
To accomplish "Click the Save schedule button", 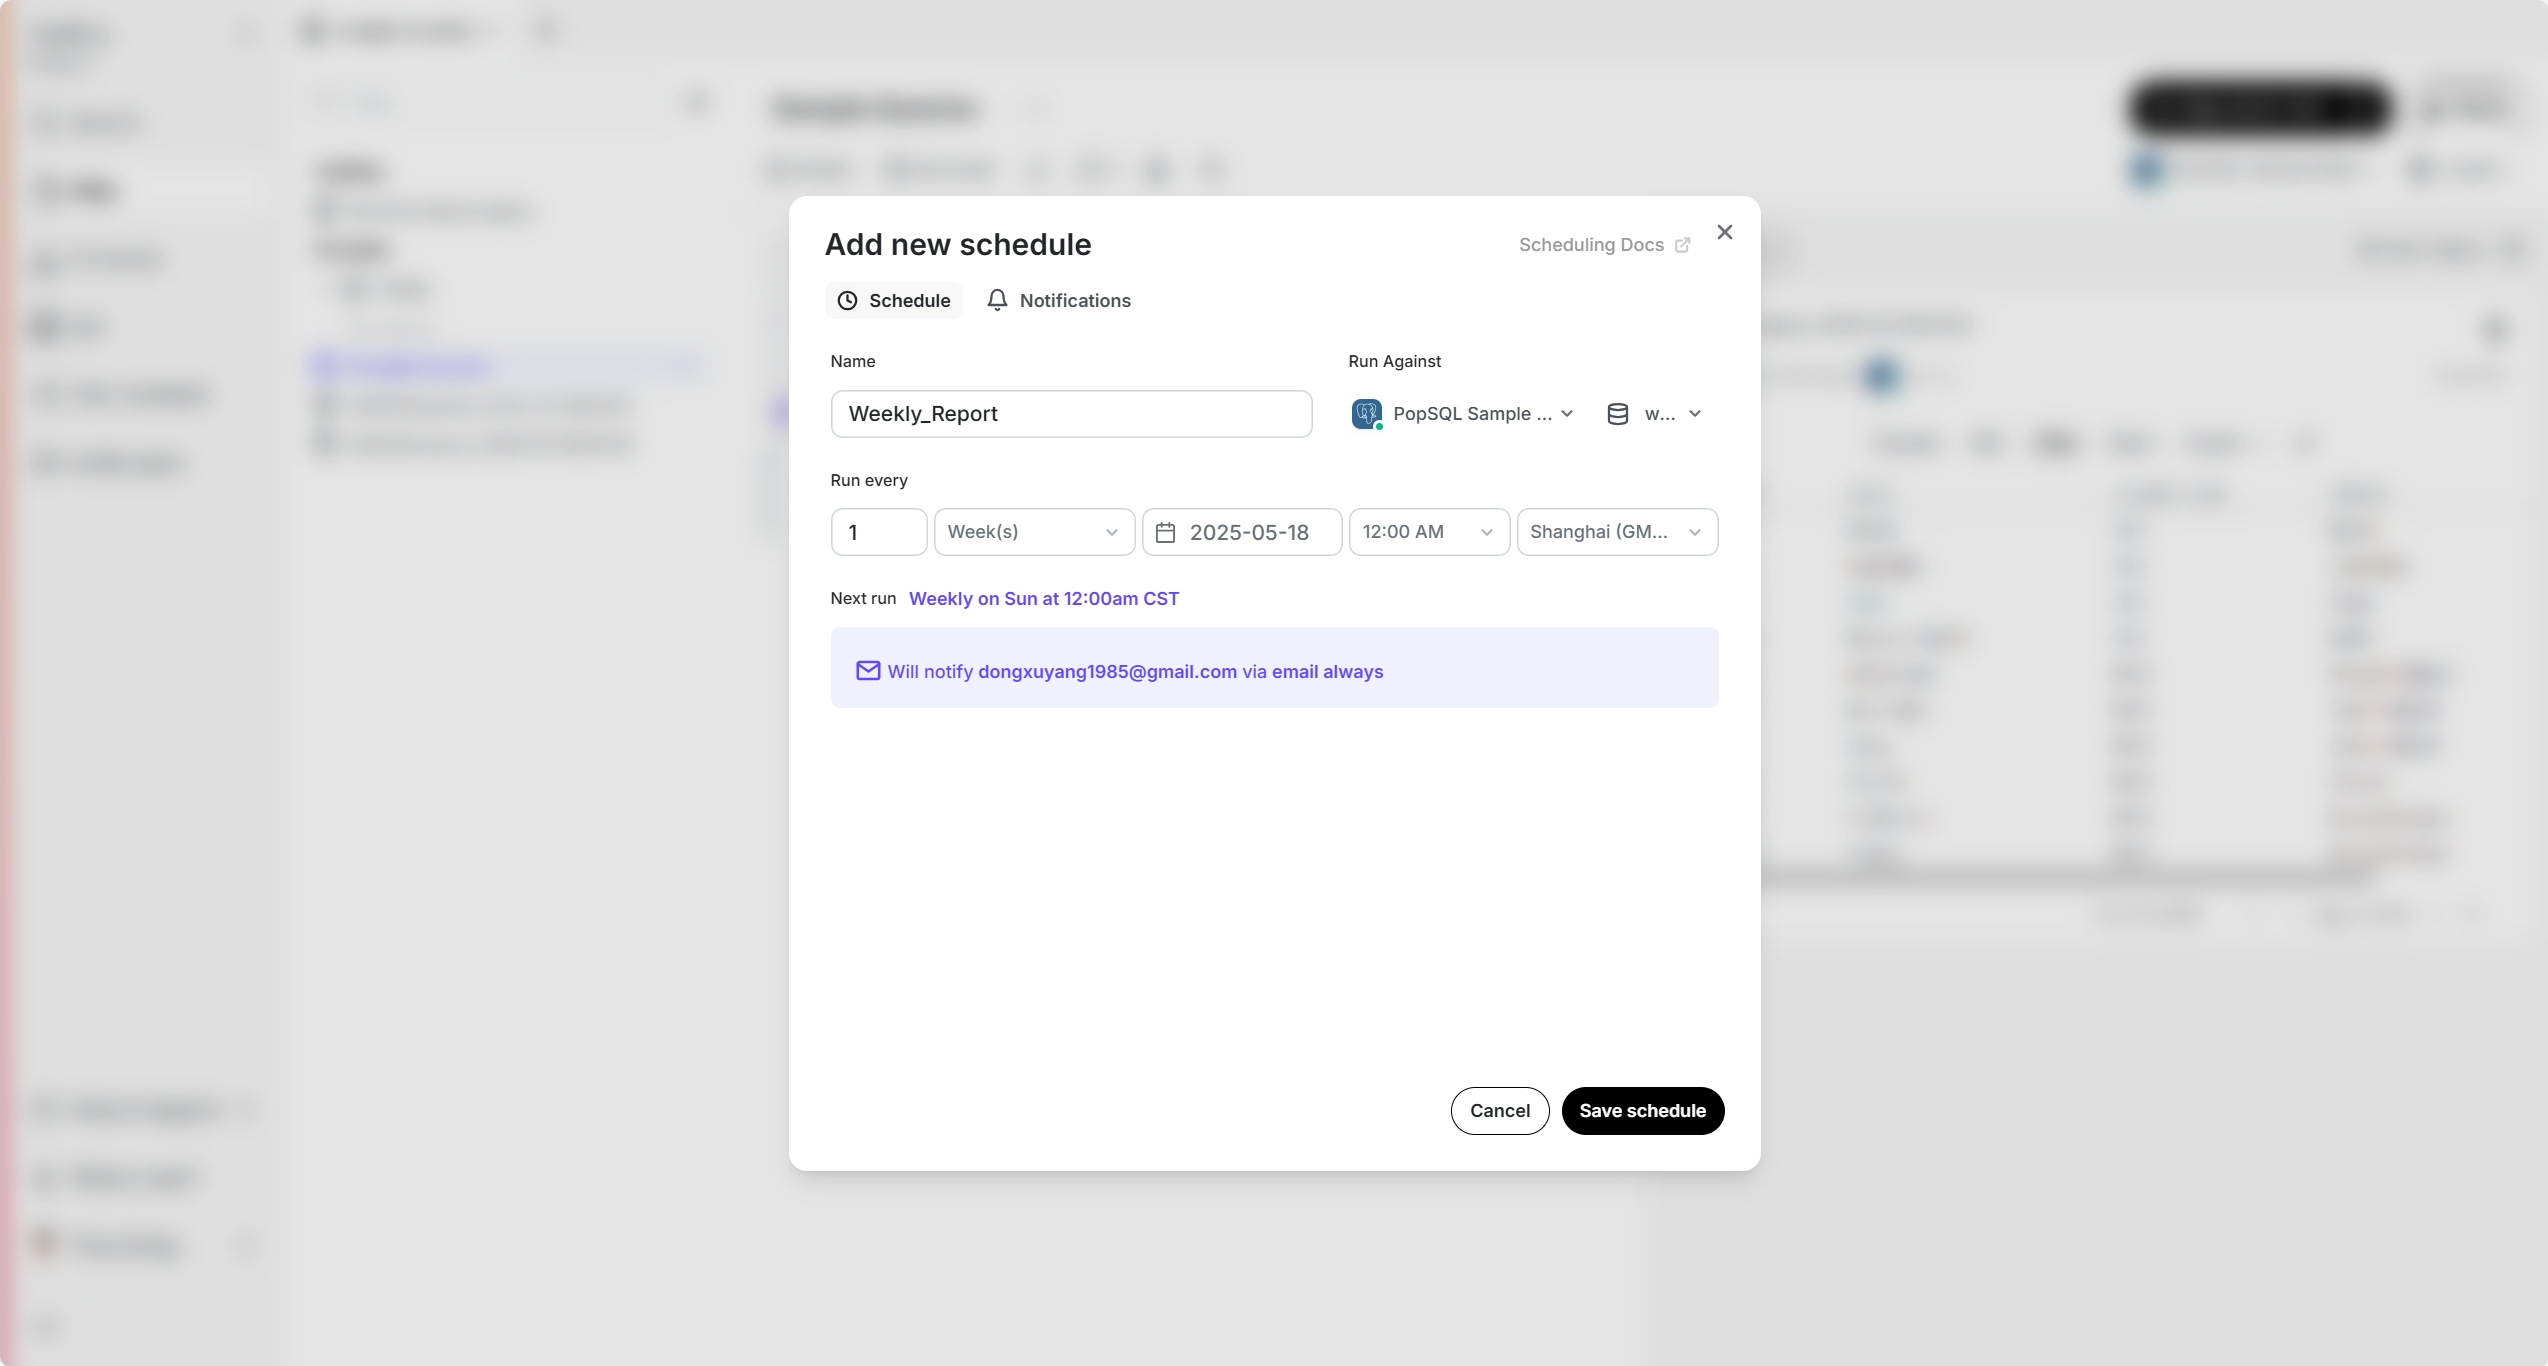I will tap(1642, 1111).
